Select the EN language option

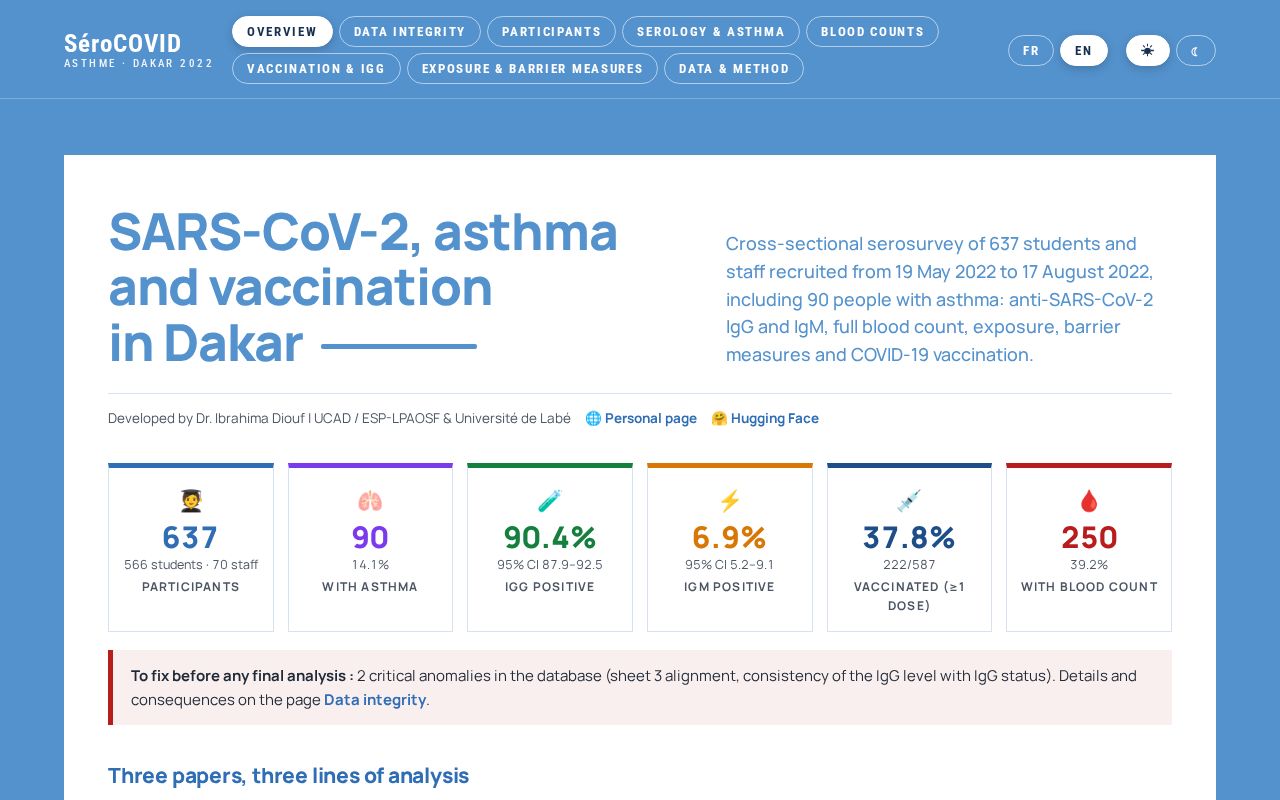click(x=1084, y=50)
